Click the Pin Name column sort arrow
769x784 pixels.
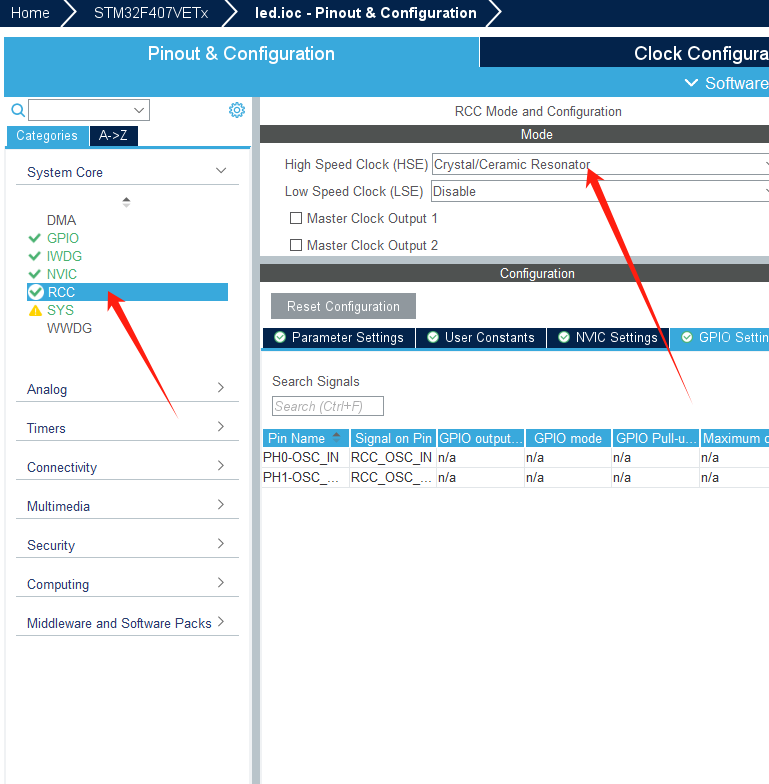pyautogui.click(x=336, y=438)
